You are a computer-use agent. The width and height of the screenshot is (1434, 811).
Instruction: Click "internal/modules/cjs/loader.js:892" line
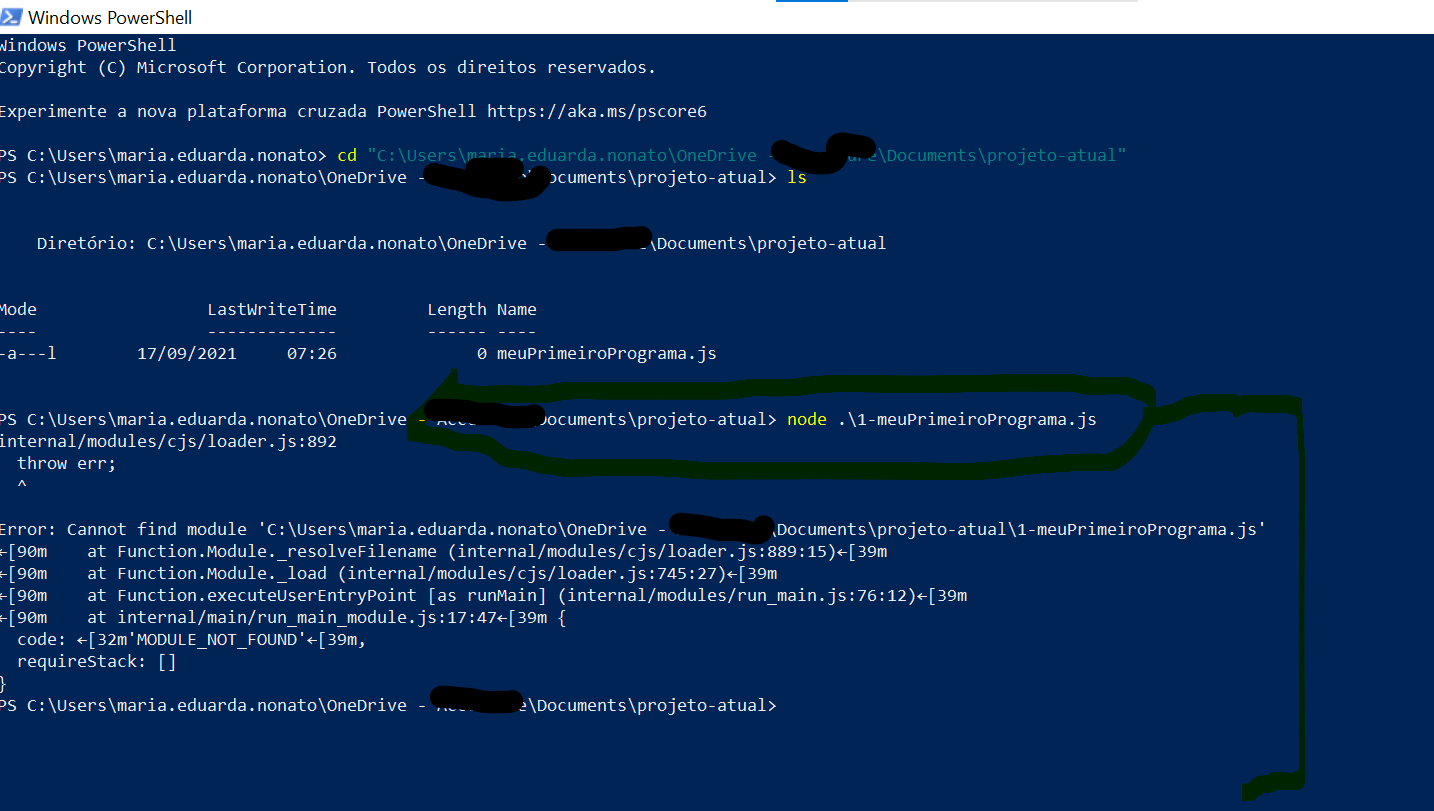coord(168,442)
